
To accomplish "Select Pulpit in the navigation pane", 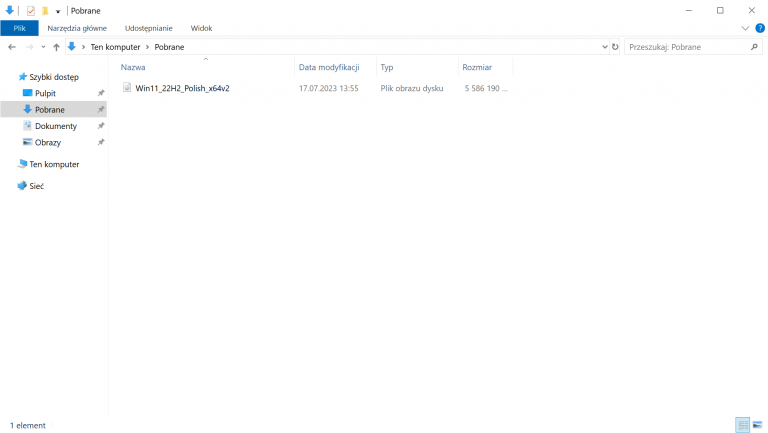I will click(x=45, y=93).
